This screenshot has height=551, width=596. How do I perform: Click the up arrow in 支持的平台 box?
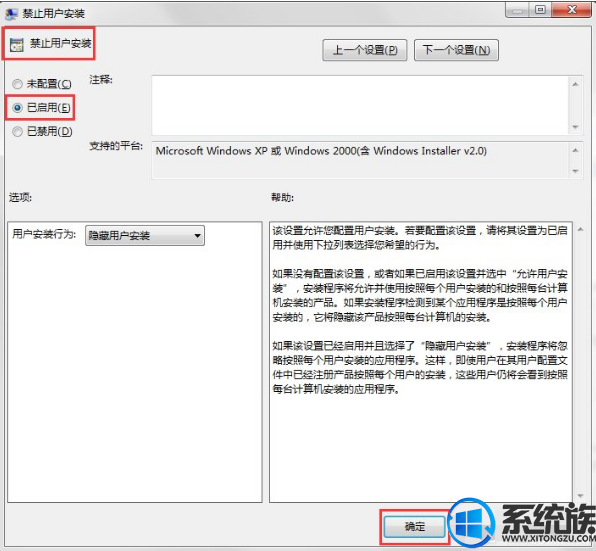point(575,150)
